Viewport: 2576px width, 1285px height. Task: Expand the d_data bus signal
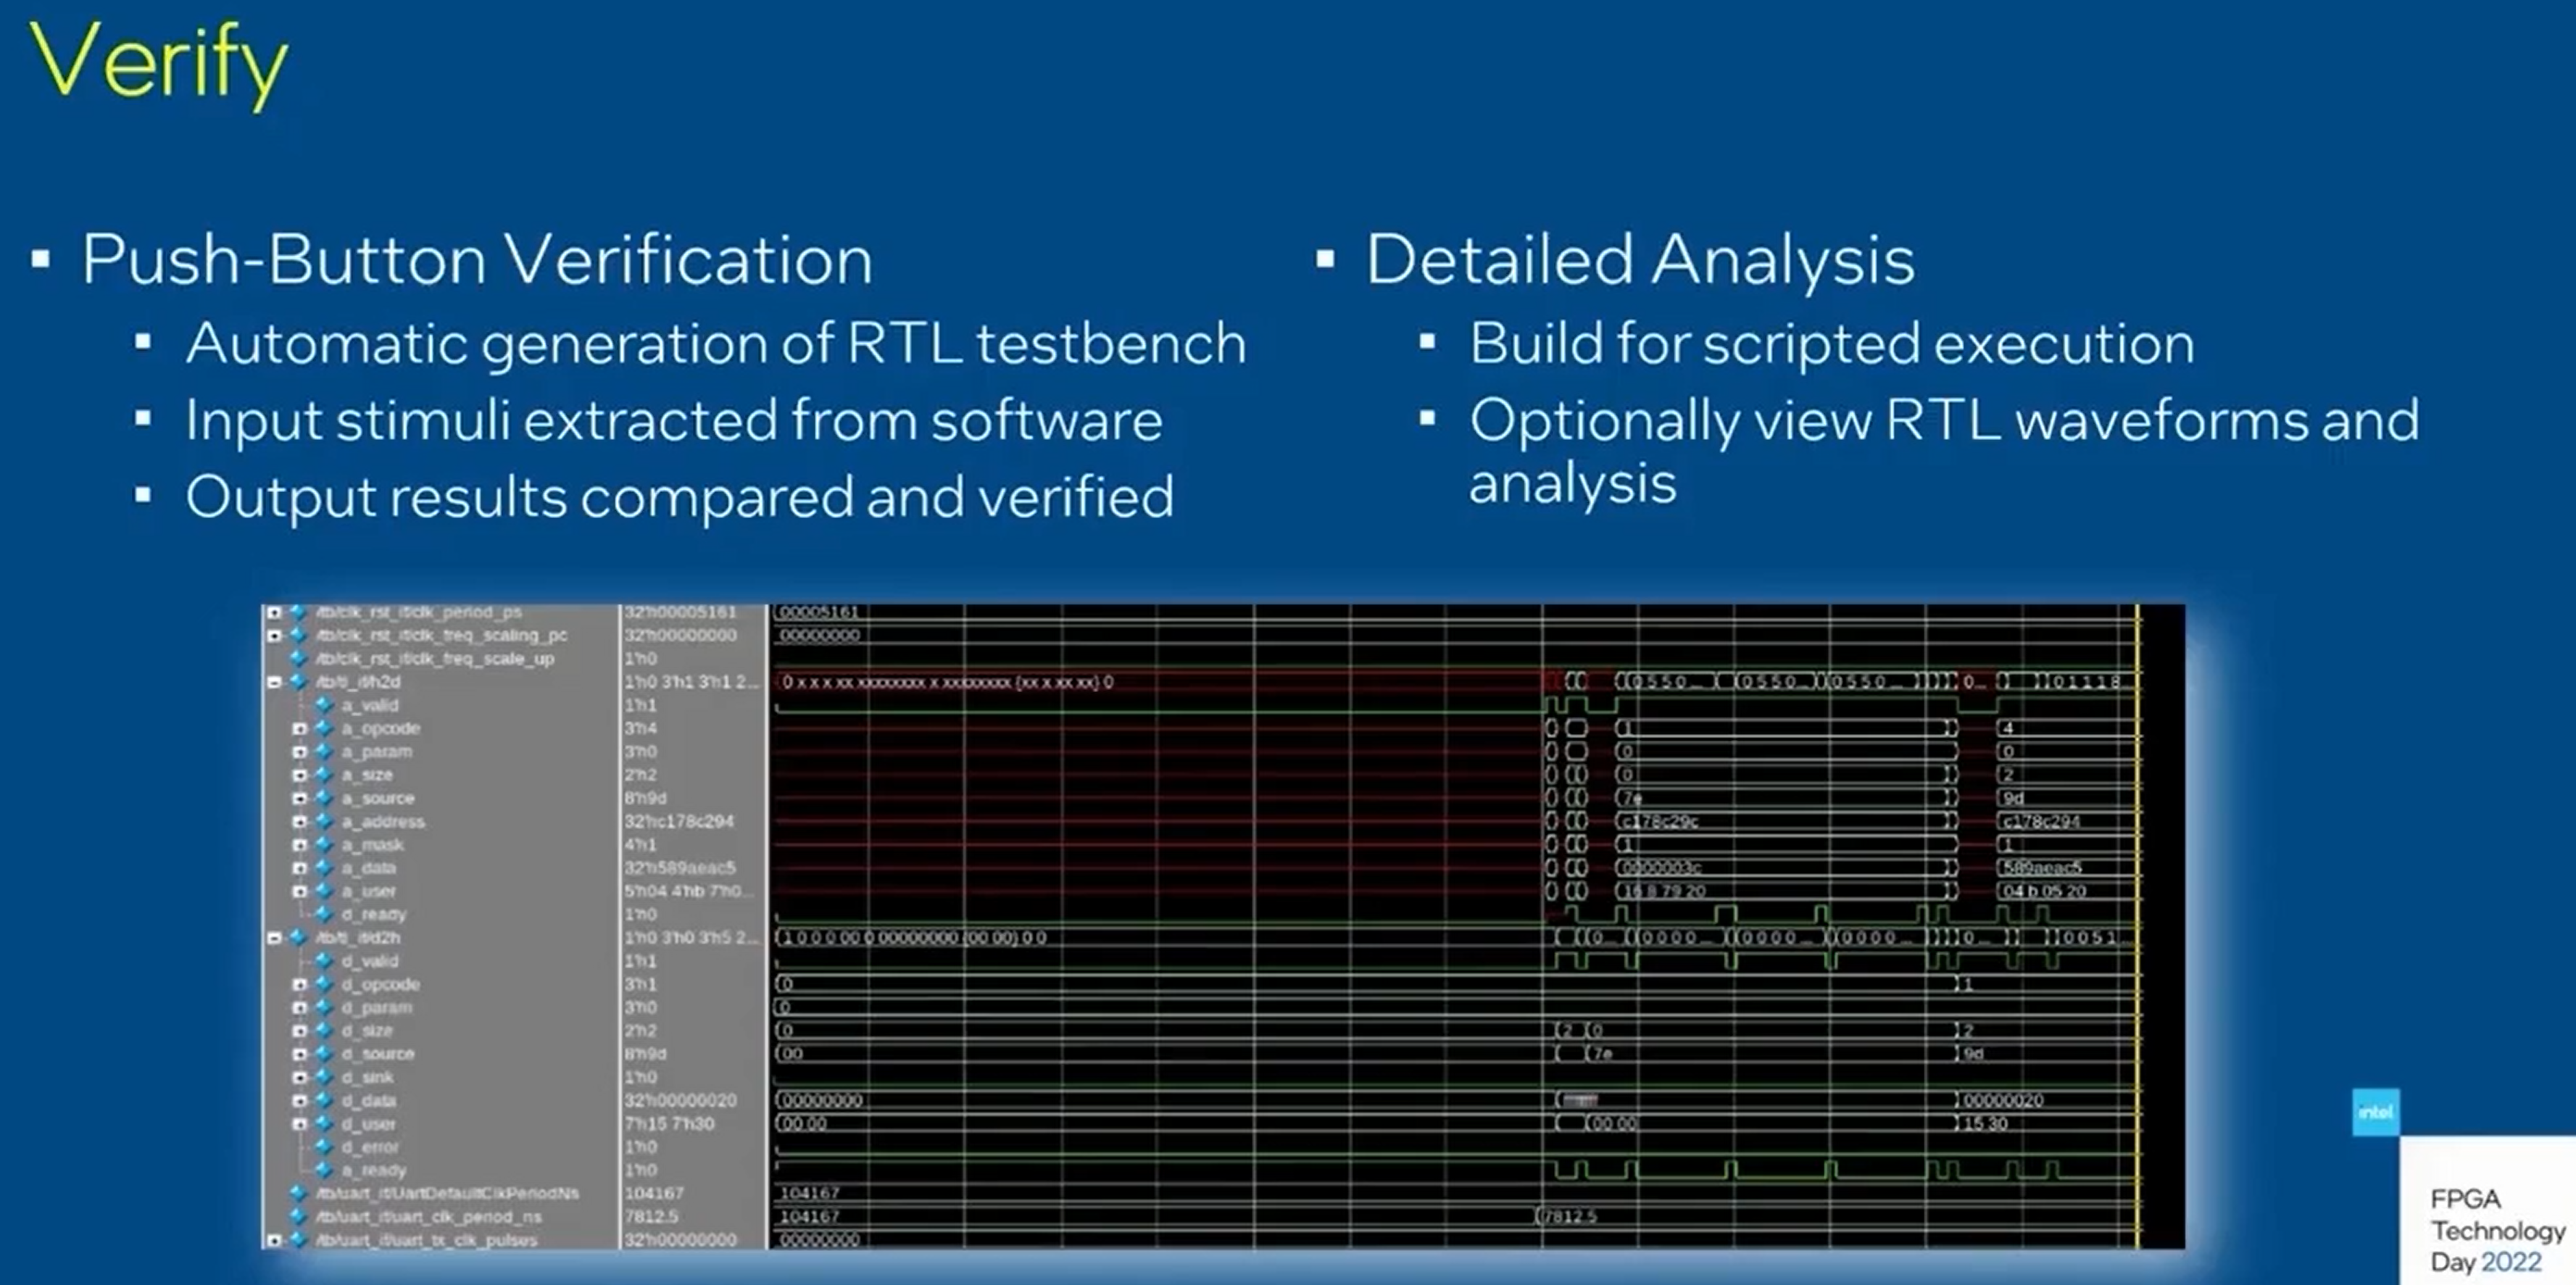click(x=299, y=1101)
